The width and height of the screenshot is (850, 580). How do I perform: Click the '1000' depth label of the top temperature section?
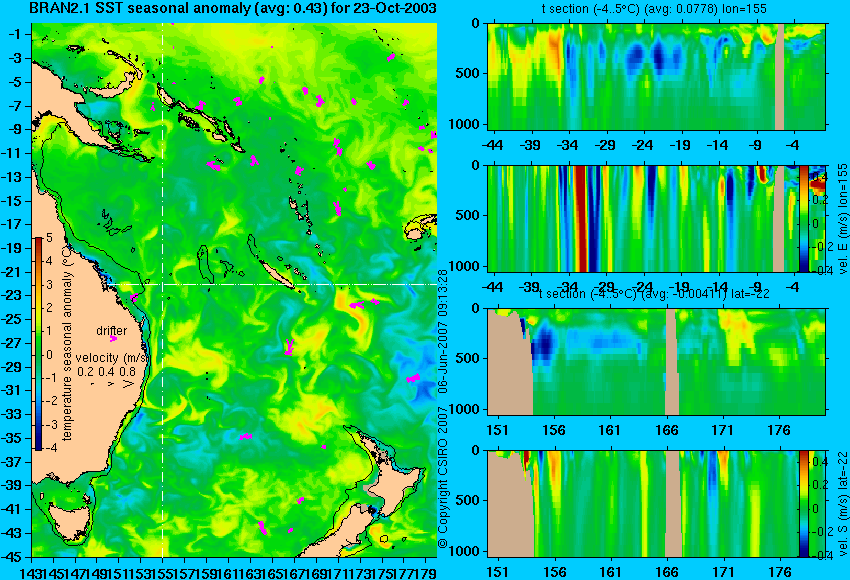click(465, 124)
